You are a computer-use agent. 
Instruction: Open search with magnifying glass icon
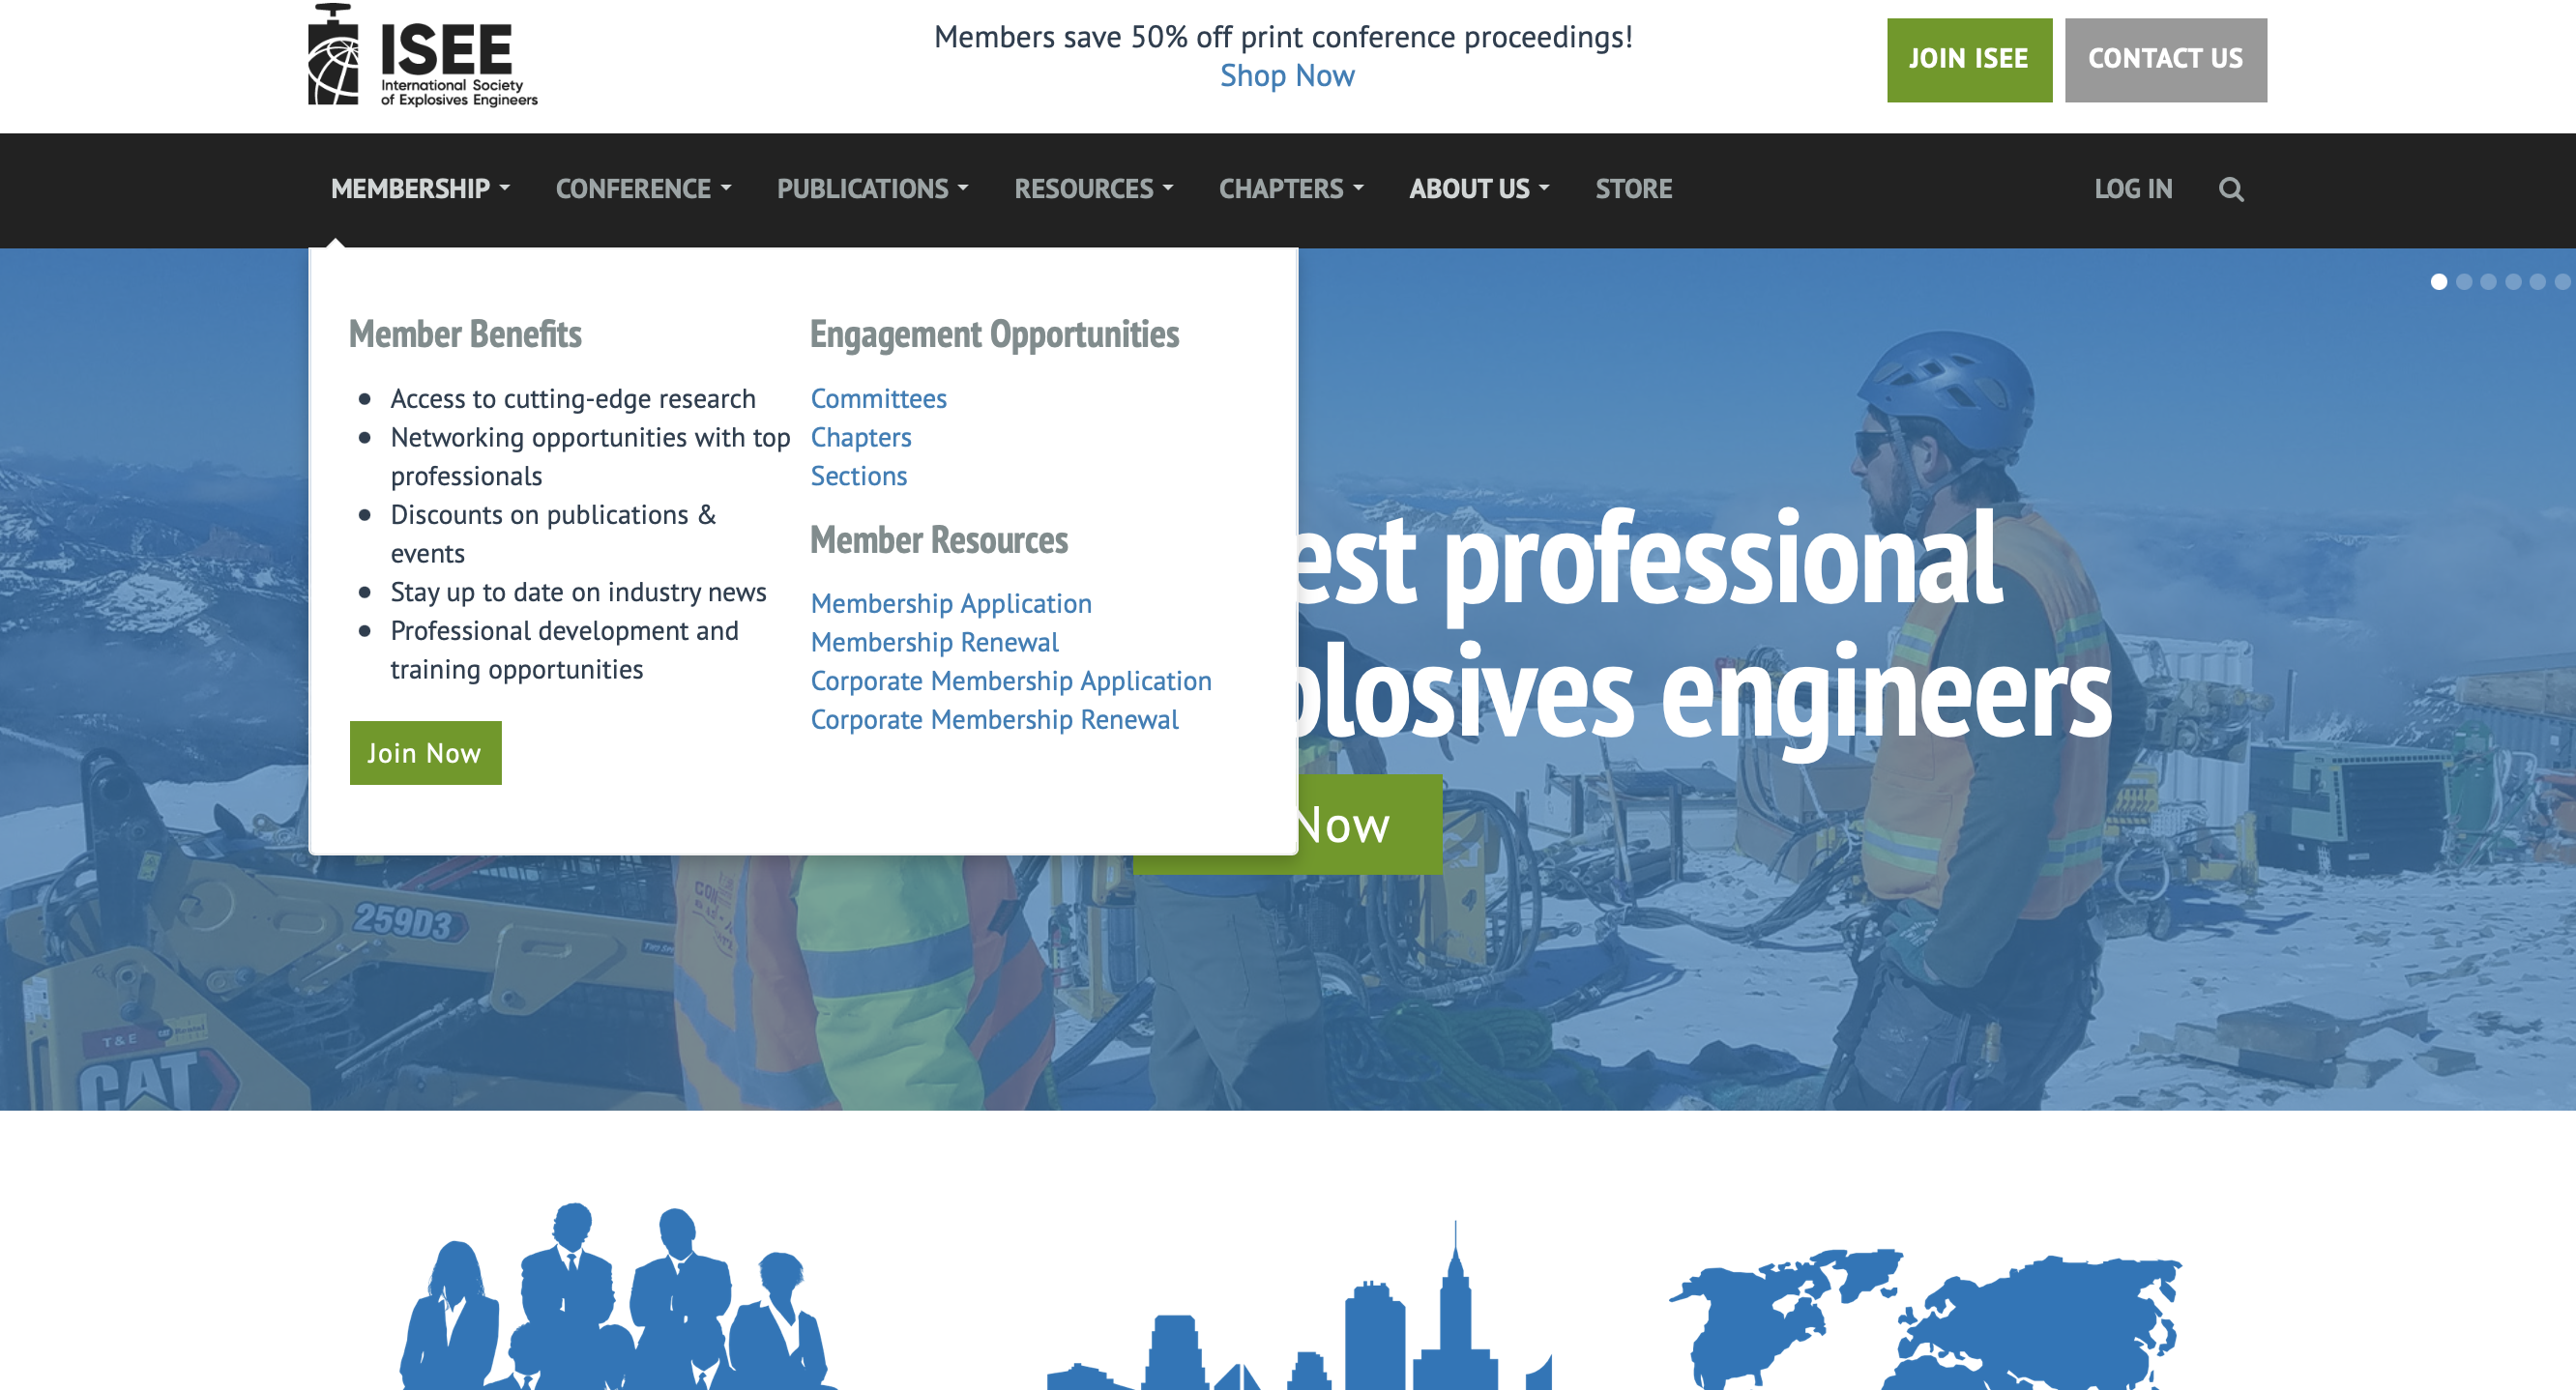click(2230, 189)
